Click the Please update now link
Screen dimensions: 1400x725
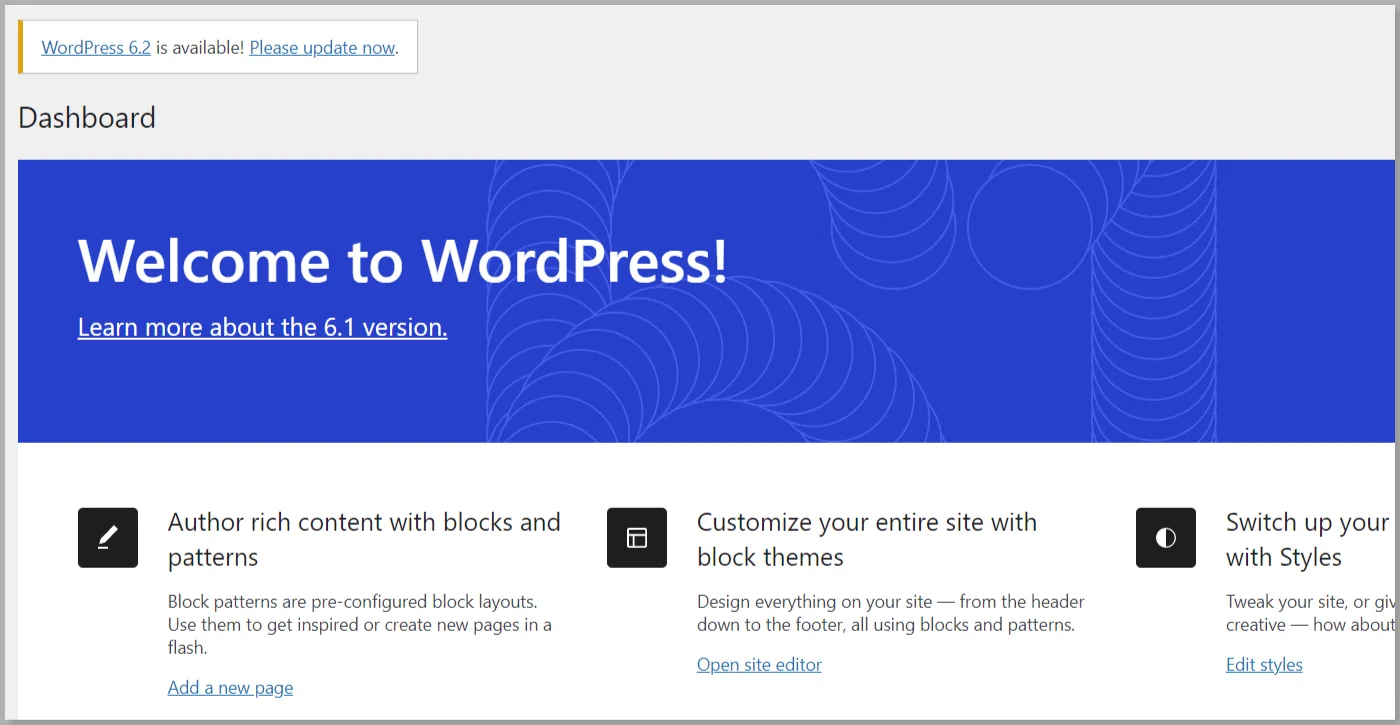(x=322, y=47)
